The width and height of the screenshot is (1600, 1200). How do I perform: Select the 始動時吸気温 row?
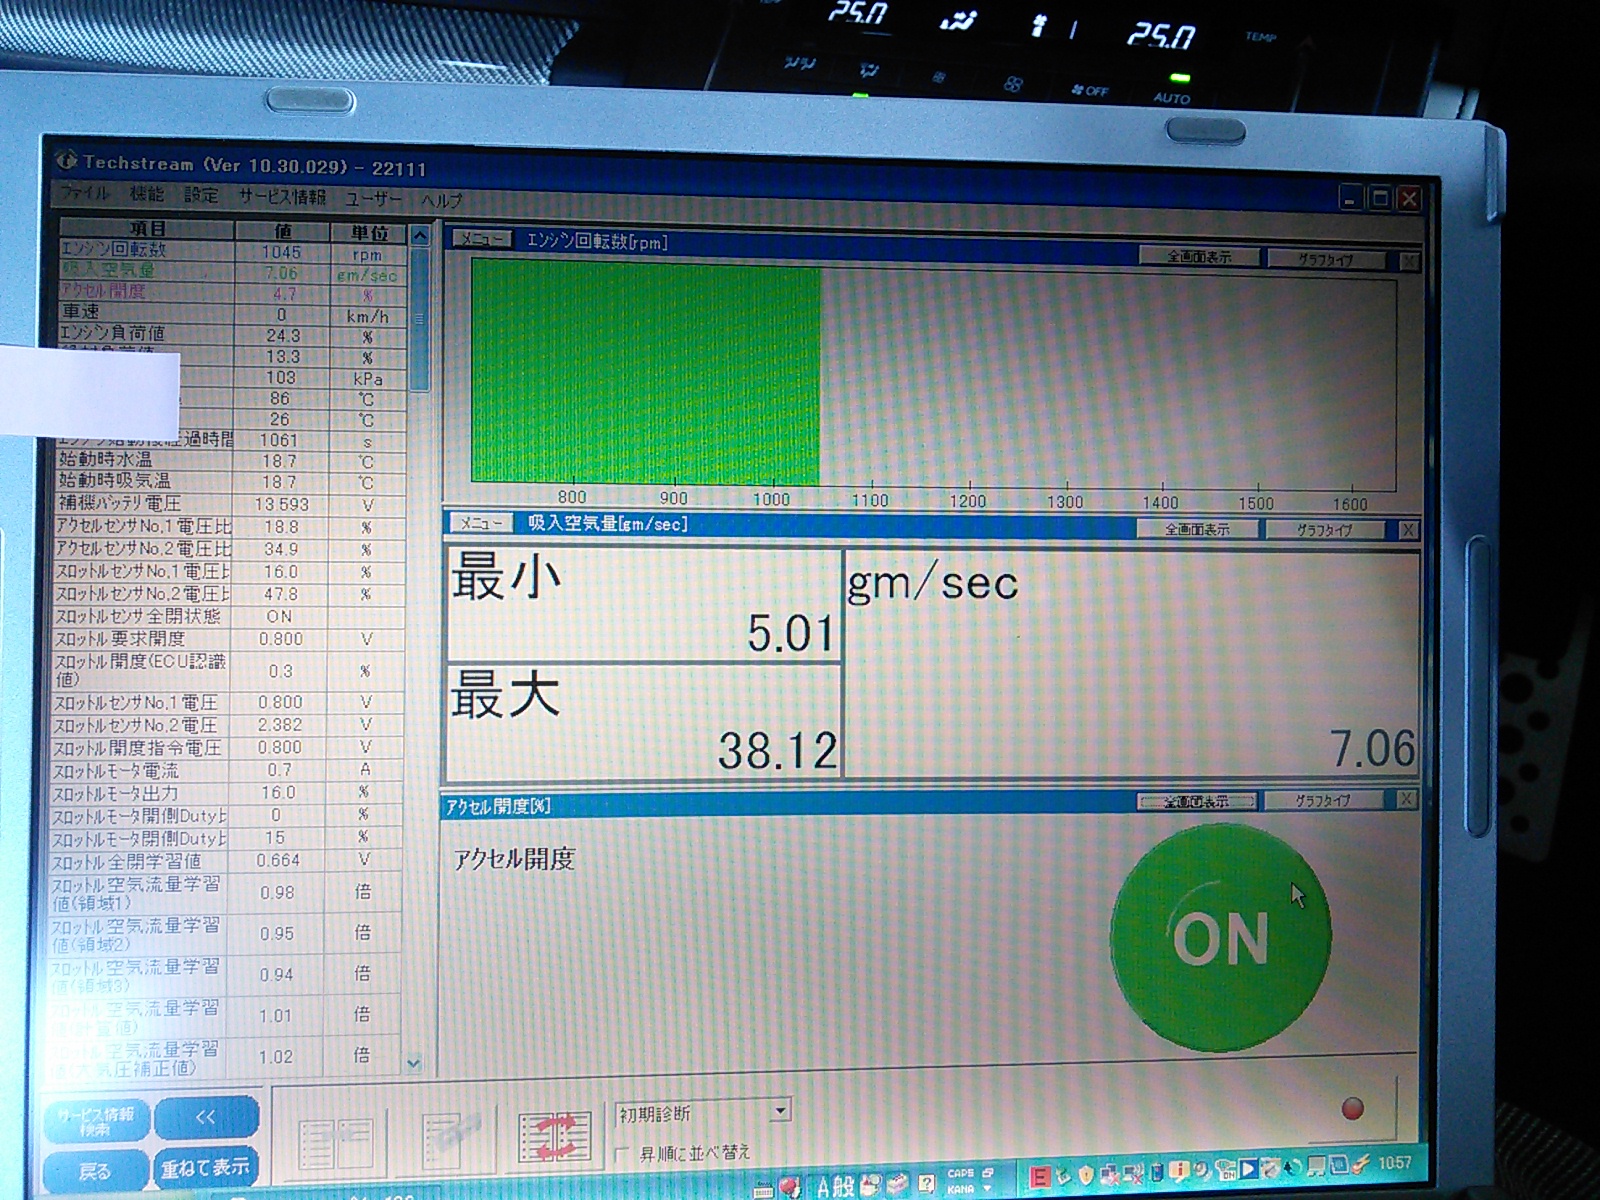231,482
